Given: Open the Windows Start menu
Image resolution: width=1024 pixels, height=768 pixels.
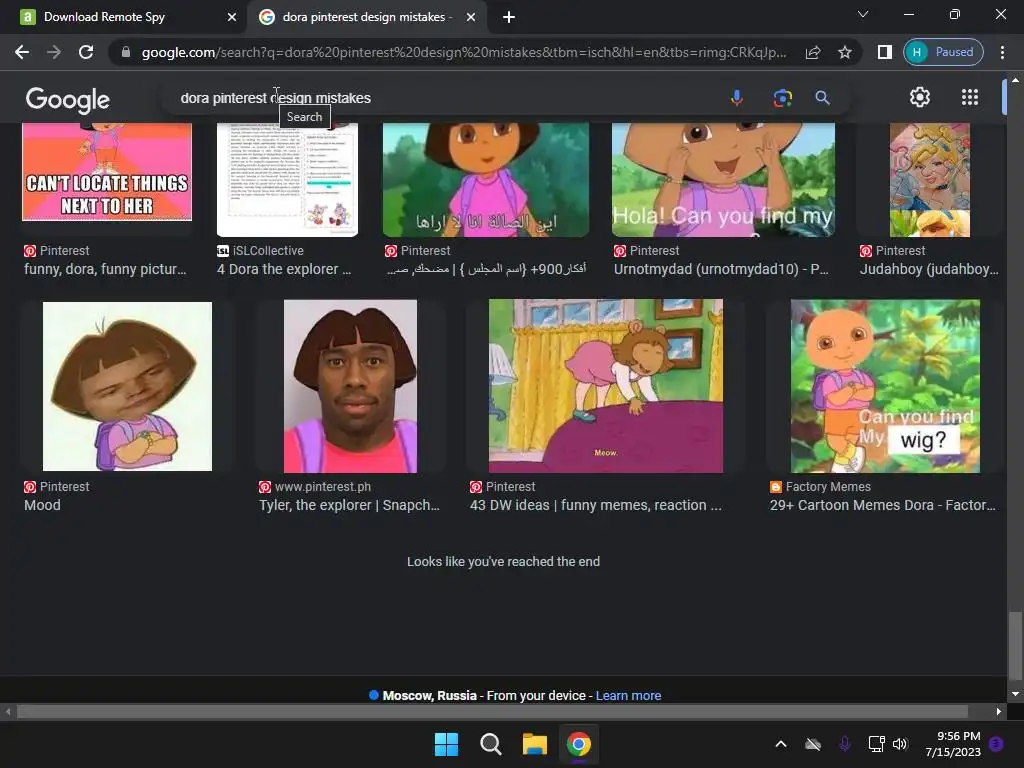Looking at the screenshot, I should pyautogui.click(x=447, y=744).
